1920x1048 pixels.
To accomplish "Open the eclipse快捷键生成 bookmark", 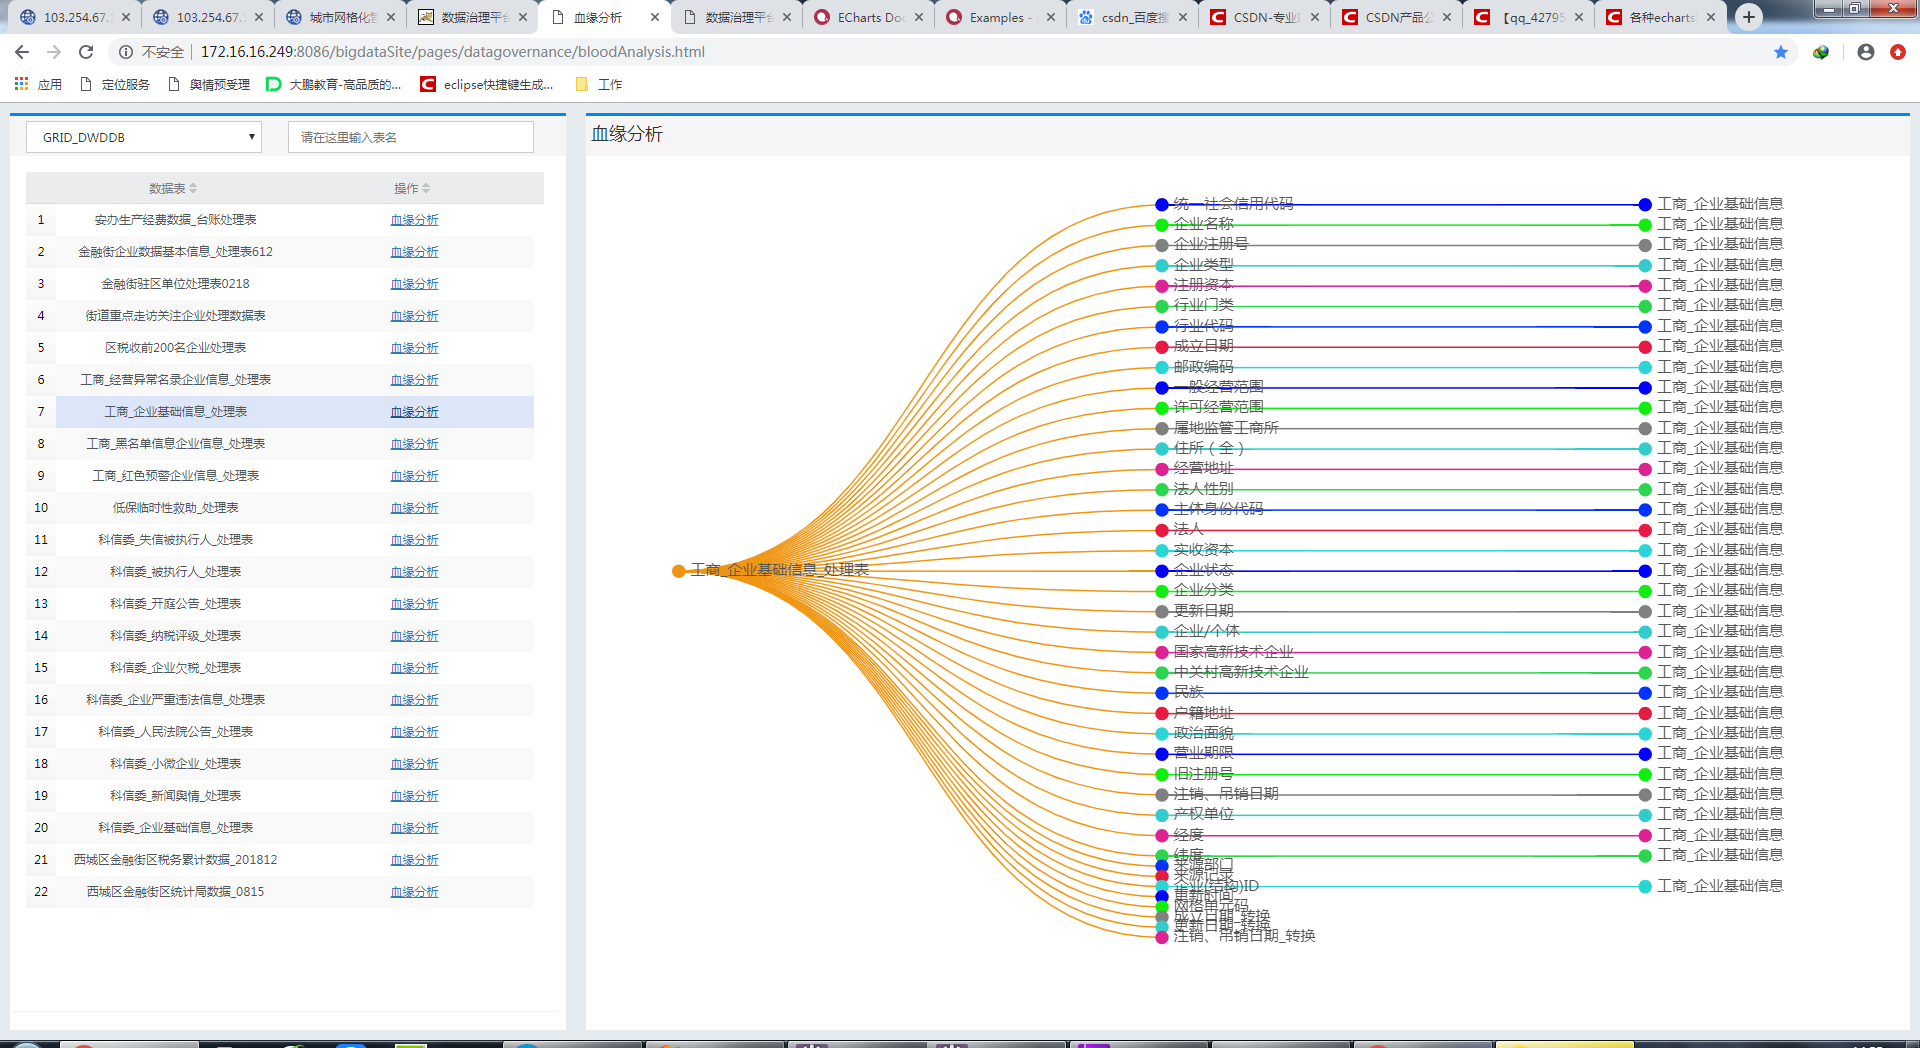I will click(487, 85).
